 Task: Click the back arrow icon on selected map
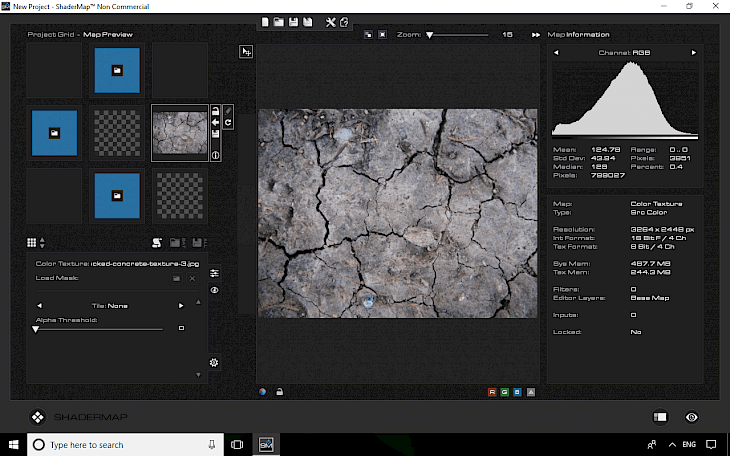[215, 123]
